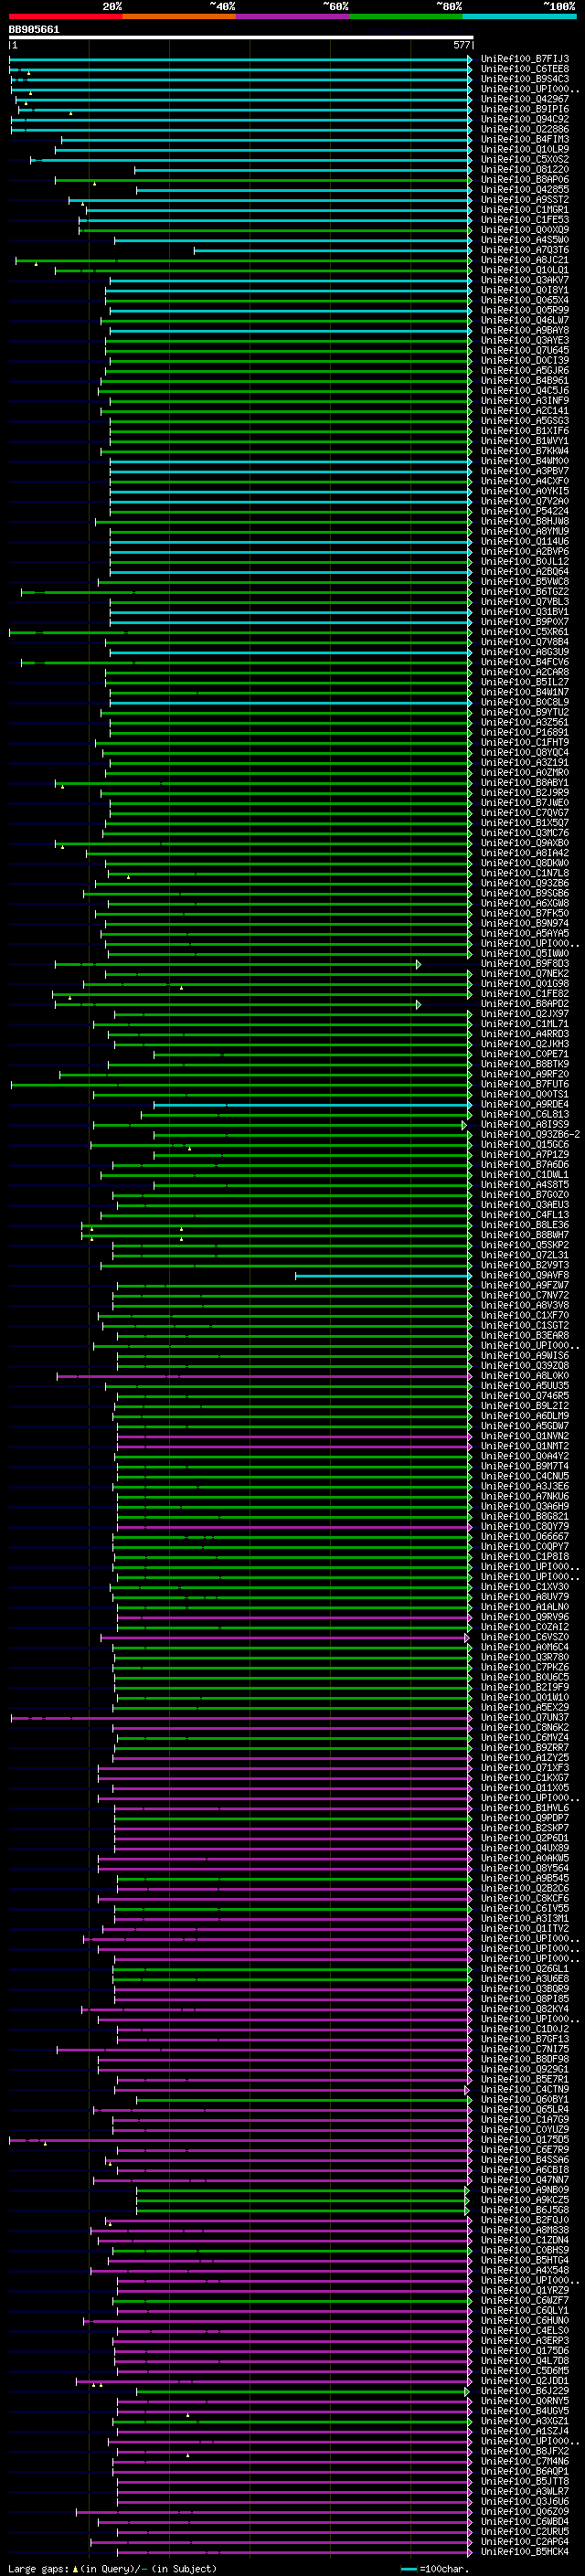585x2576 pixels.
Task: Click the UniRef100_Q9AVF8 label
Action: pyautogui.click(x=525, y=1275)
